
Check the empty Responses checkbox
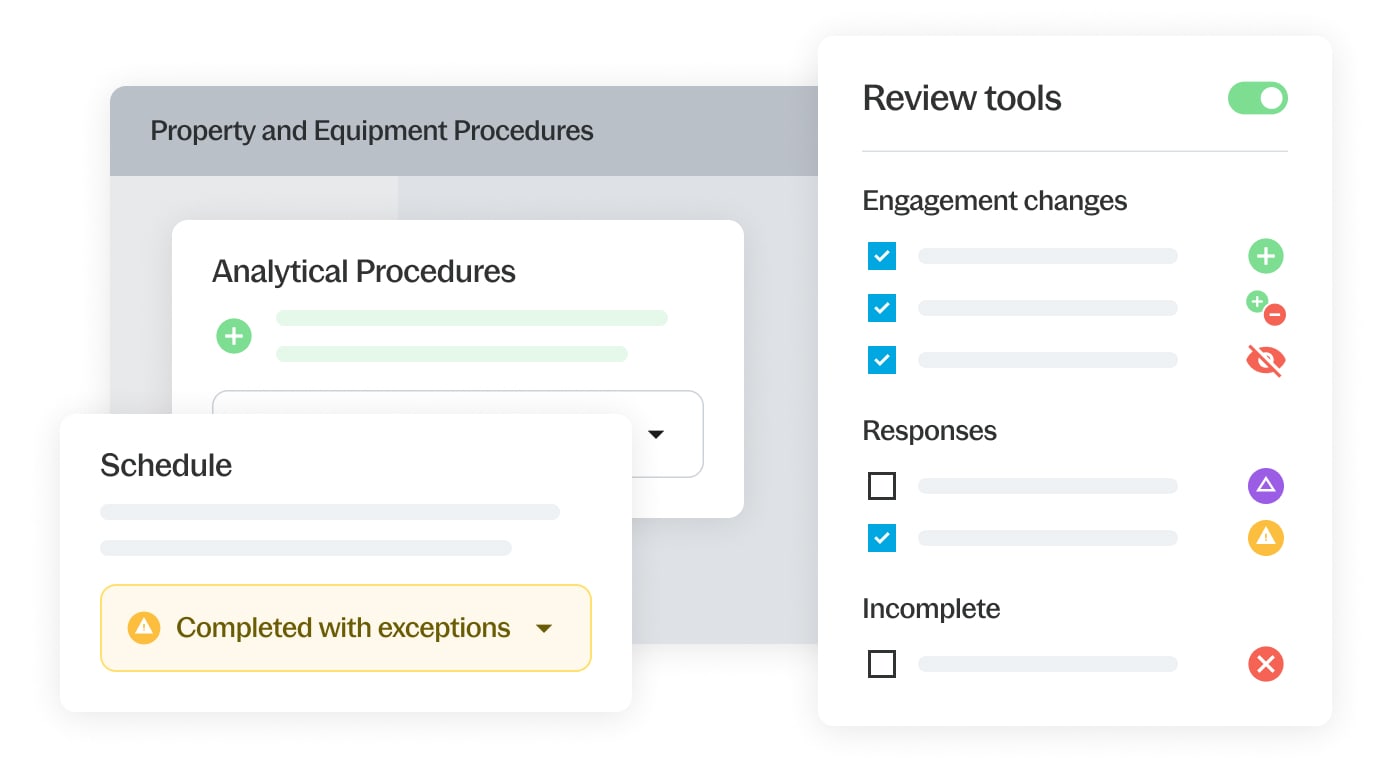pyautogui.click(x=881, y=485)
